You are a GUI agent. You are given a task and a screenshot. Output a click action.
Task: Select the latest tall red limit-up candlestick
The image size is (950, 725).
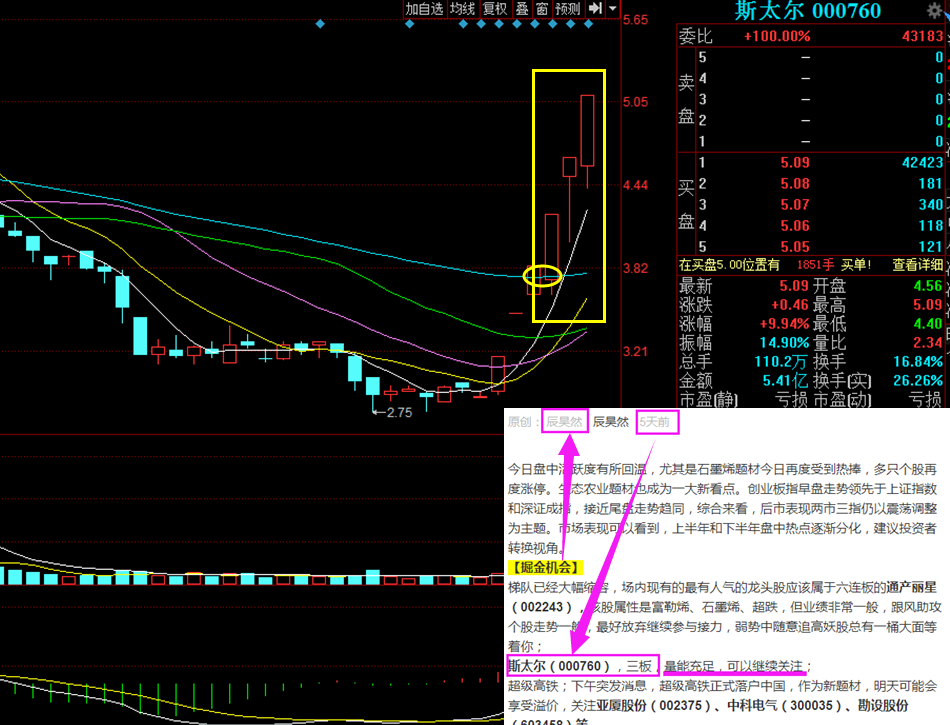(587, 130)
